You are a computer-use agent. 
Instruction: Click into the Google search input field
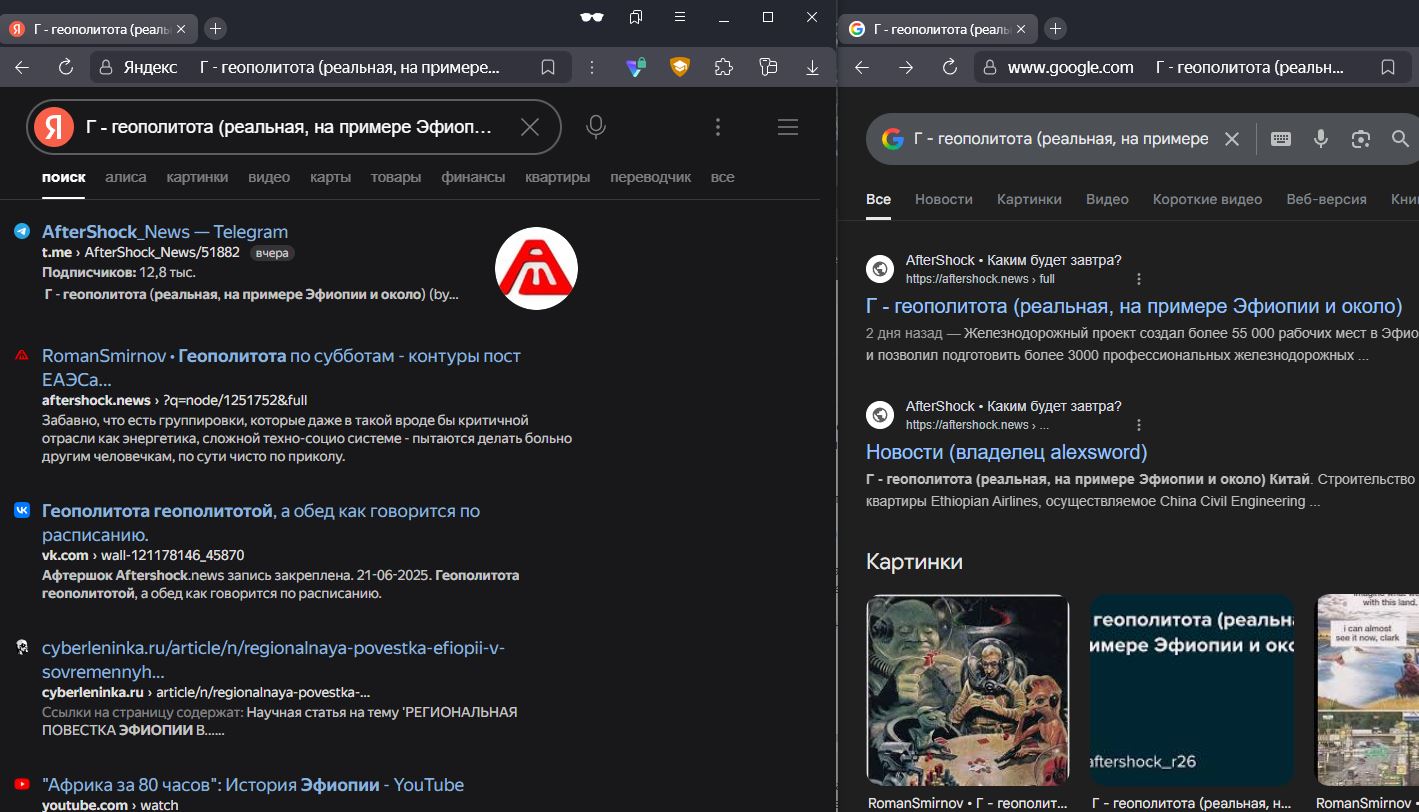click(1060, 139)
